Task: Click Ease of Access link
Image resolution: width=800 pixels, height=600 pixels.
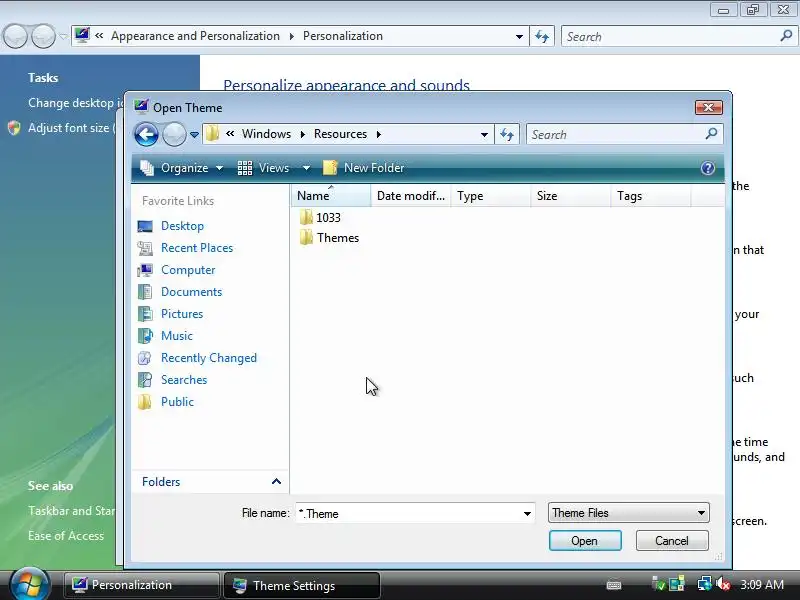Action: coord(66,536)
